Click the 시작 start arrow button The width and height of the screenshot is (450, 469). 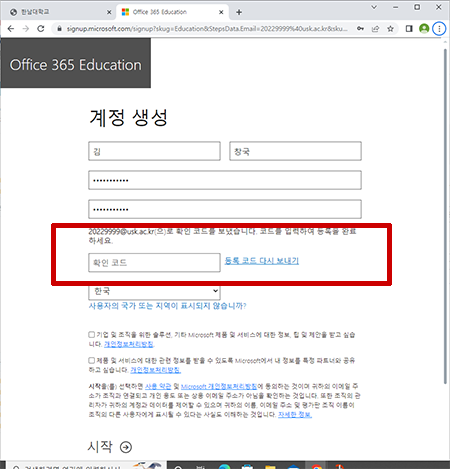(110, 447)
